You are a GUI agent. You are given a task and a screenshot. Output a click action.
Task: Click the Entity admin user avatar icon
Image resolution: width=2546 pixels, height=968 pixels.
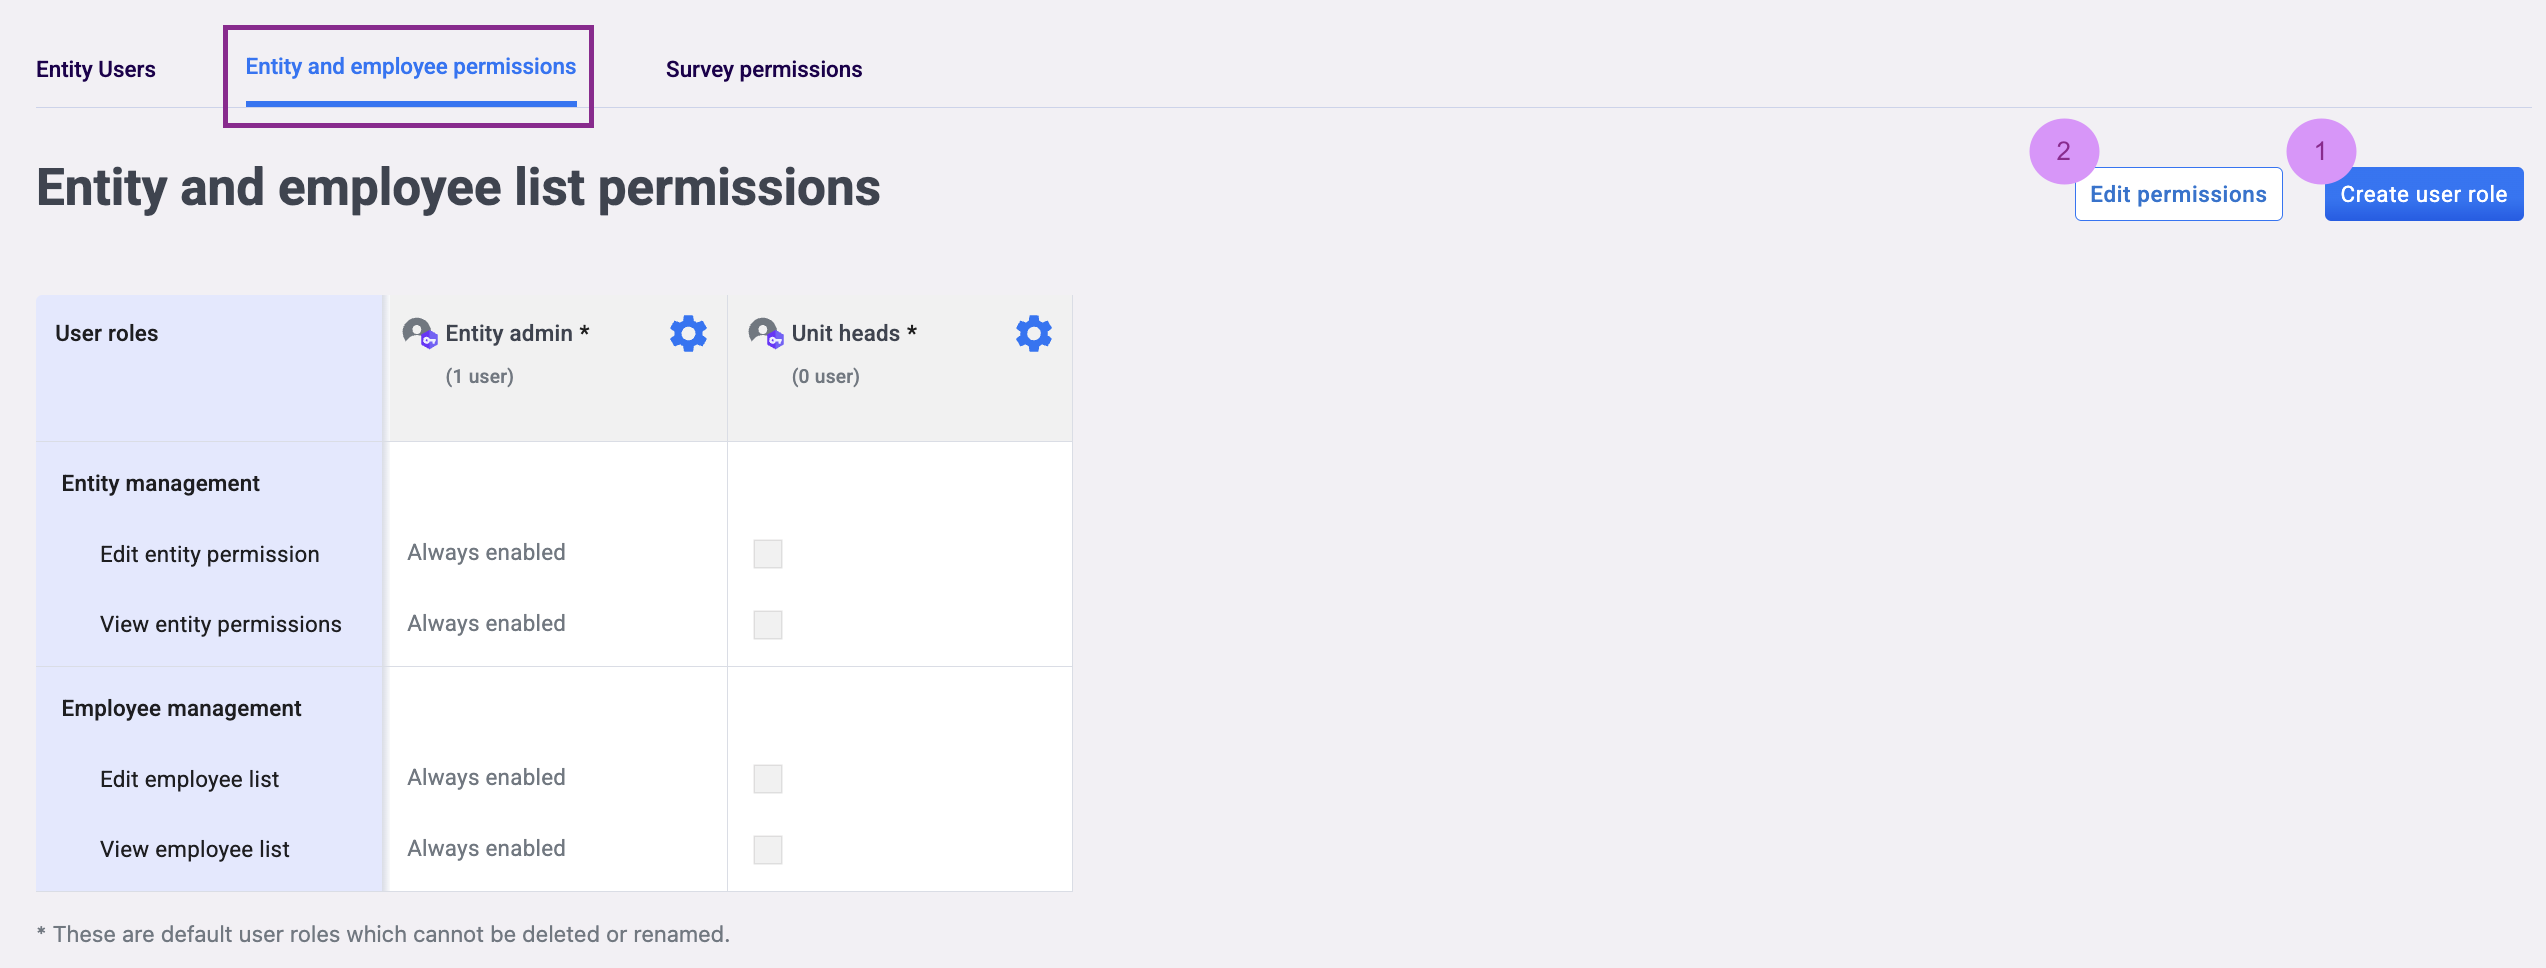419,333
